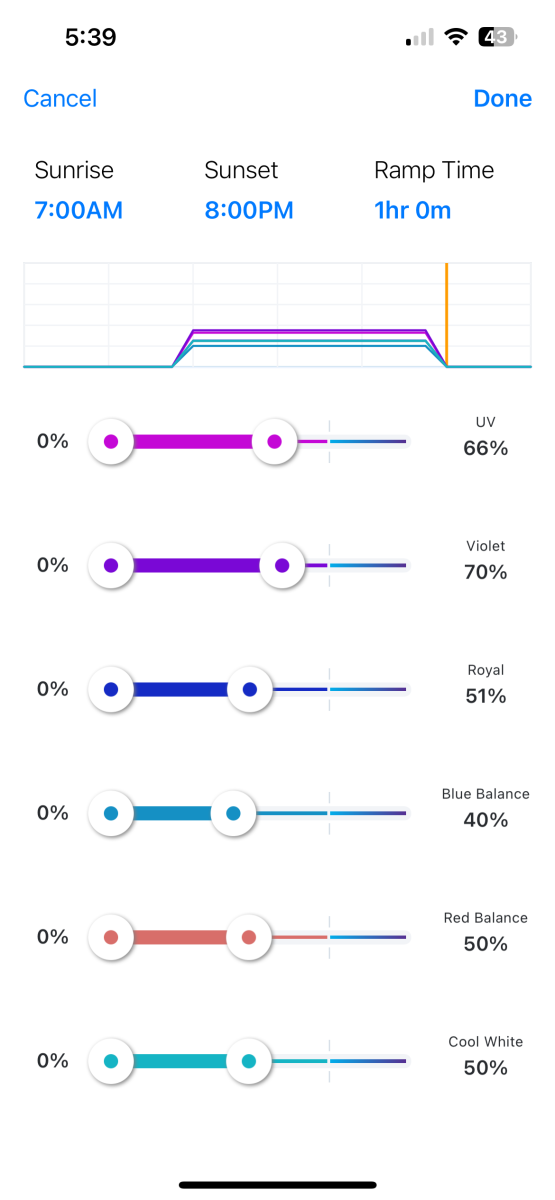Select the Violet slider's upper handle
This screenshot has width=555, height=1200.
coord(282,565)
